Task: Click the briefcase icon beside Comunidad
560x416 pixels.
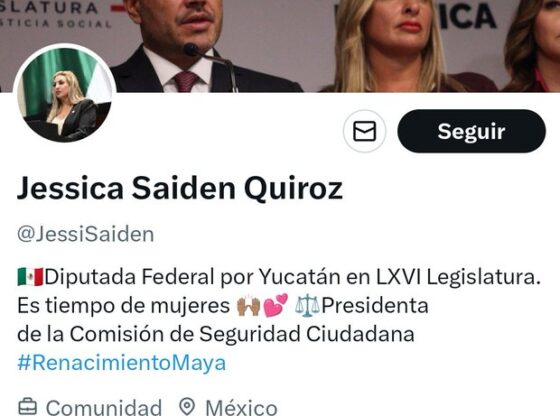Action: click(28, 406)
